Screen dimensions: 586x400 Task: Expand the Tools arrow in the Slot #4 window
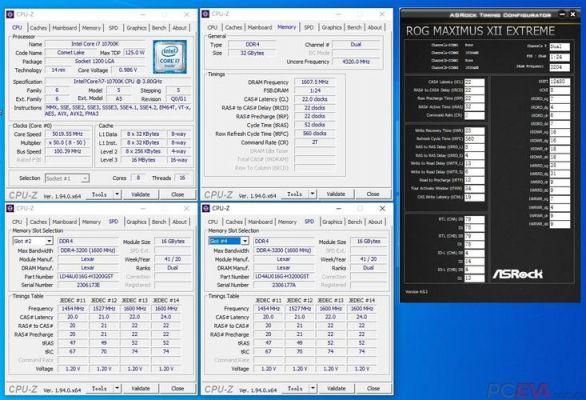pos(312,388)
